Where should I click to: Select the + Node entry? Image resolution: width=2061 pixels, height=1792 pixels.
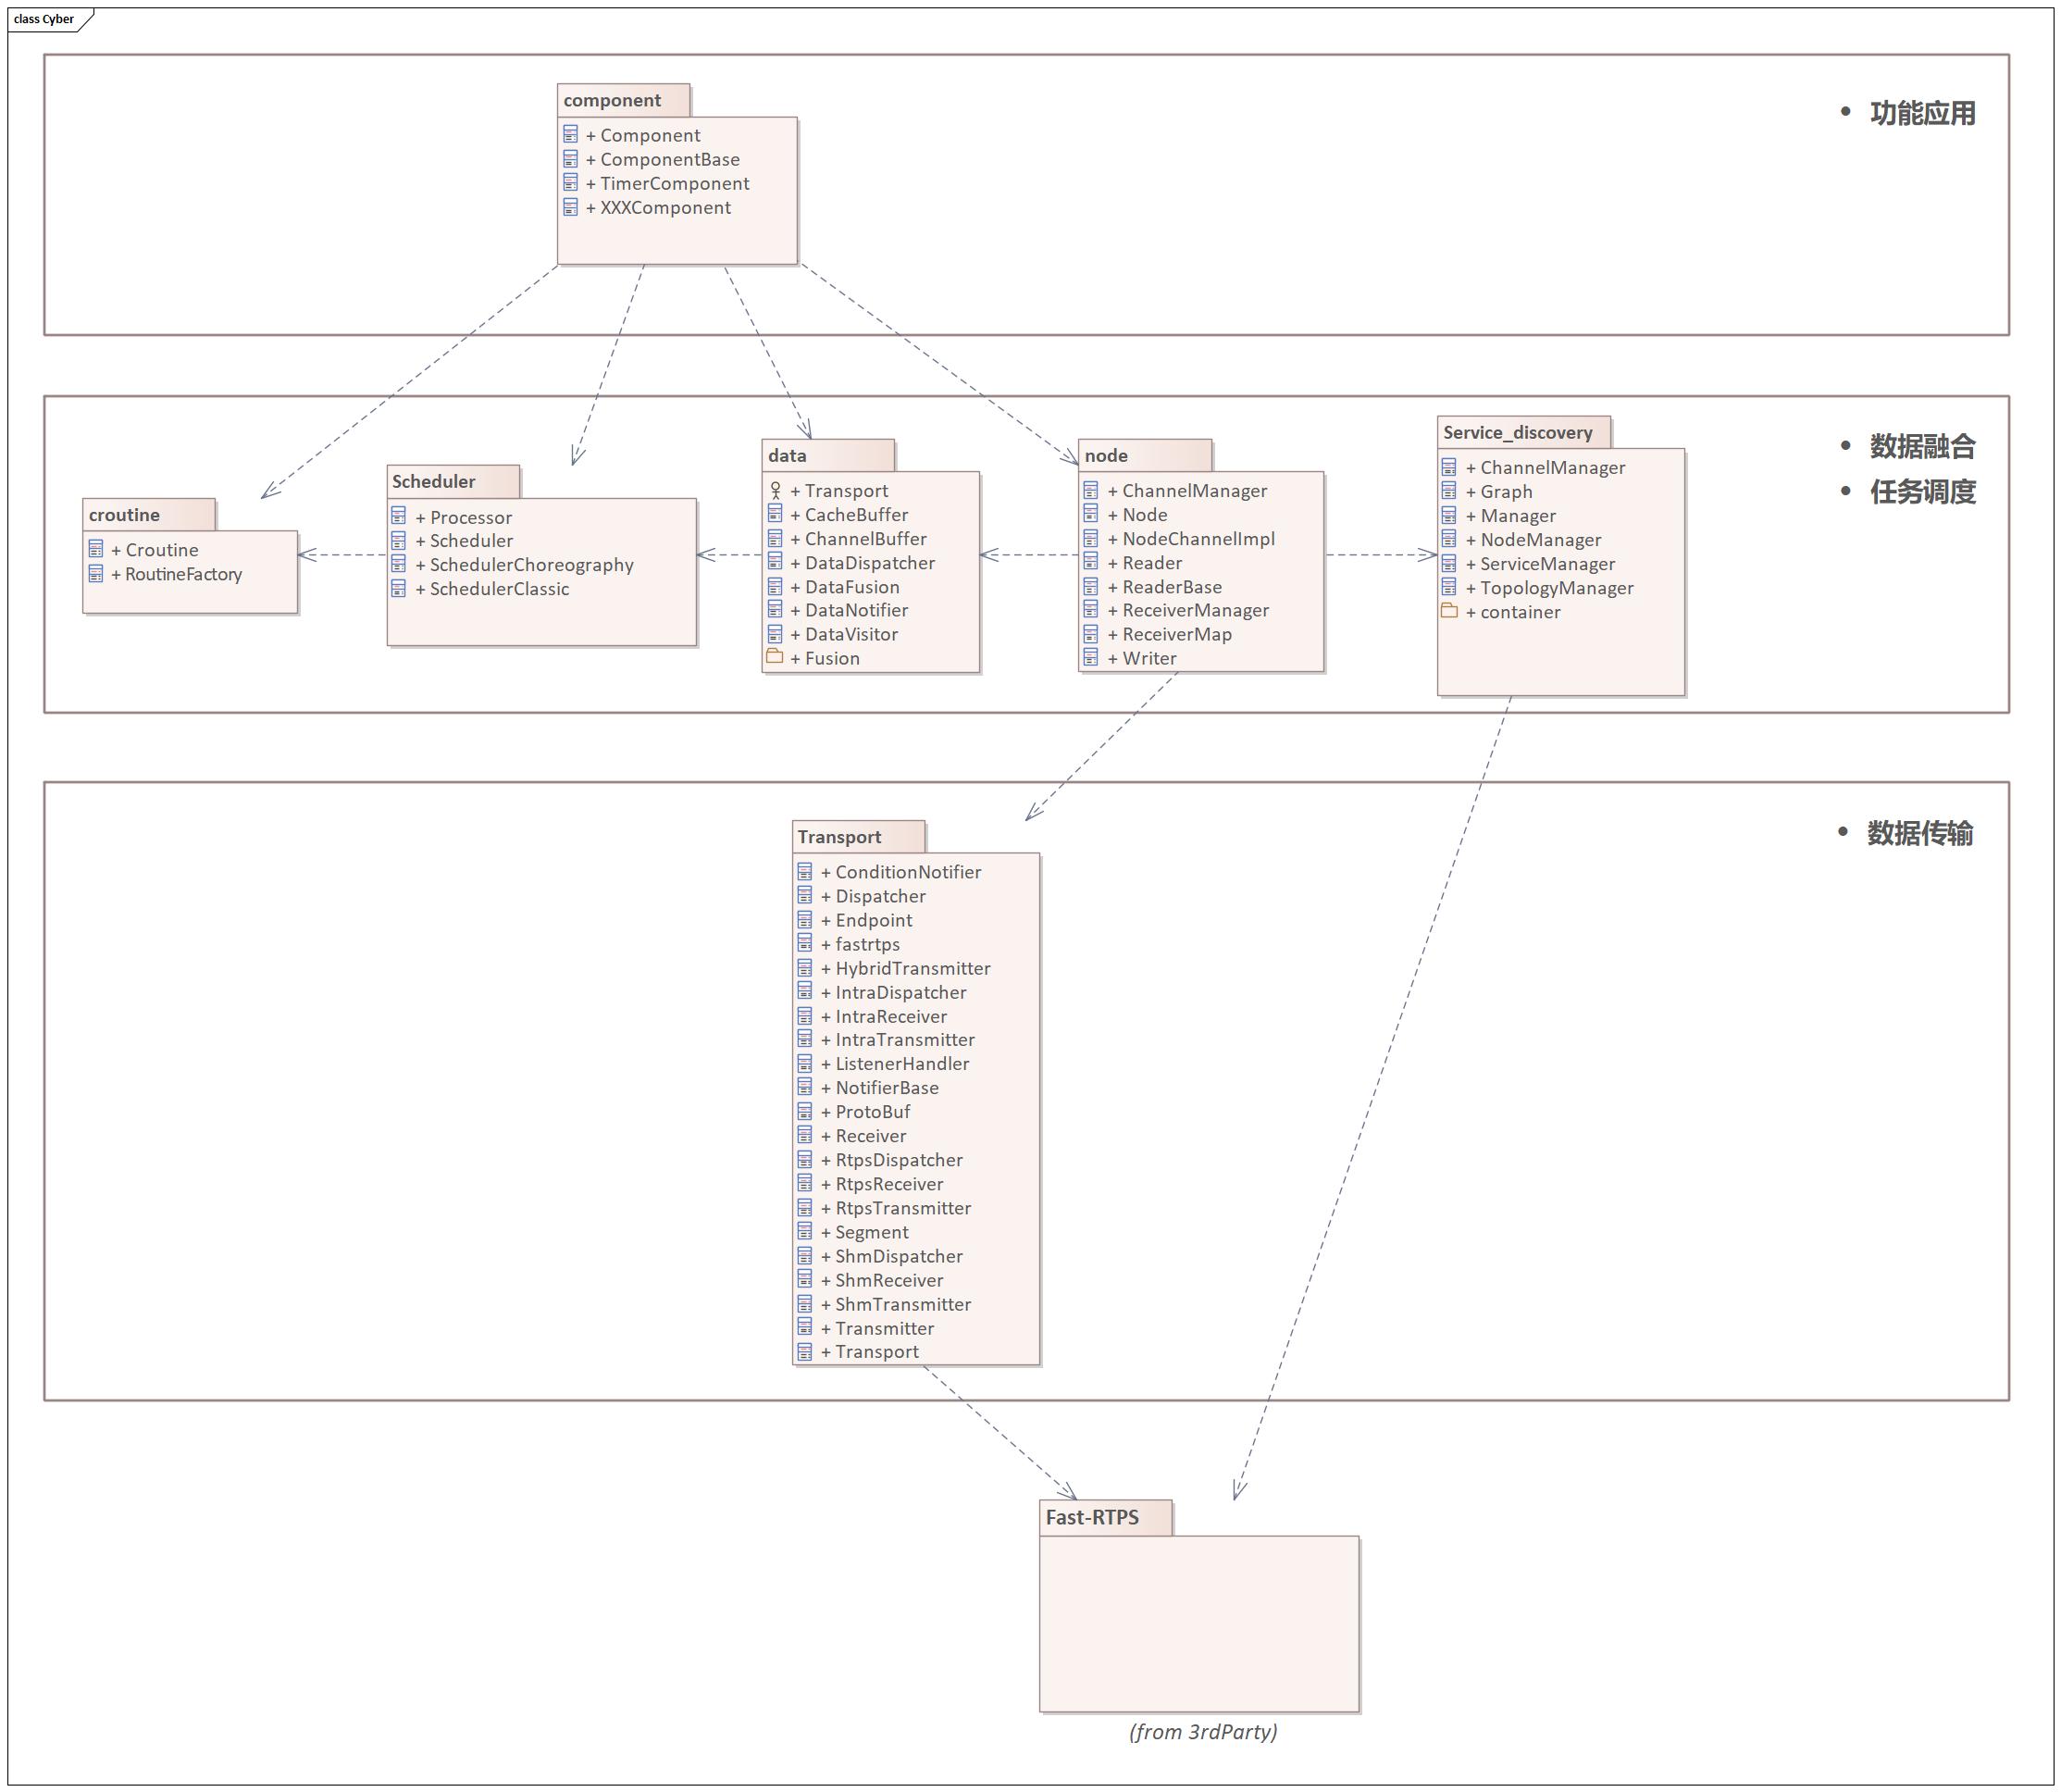pos(1137,514)
